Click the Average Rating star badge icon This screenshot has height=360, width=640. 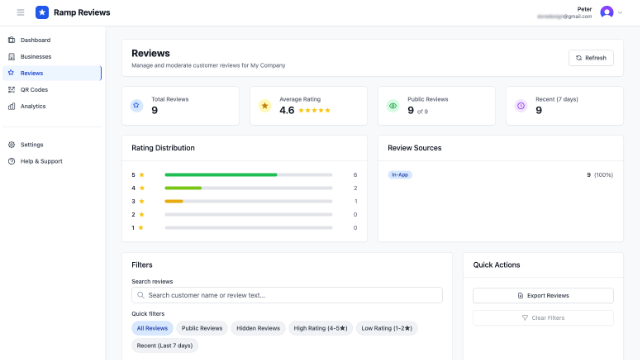pos(264,106)
